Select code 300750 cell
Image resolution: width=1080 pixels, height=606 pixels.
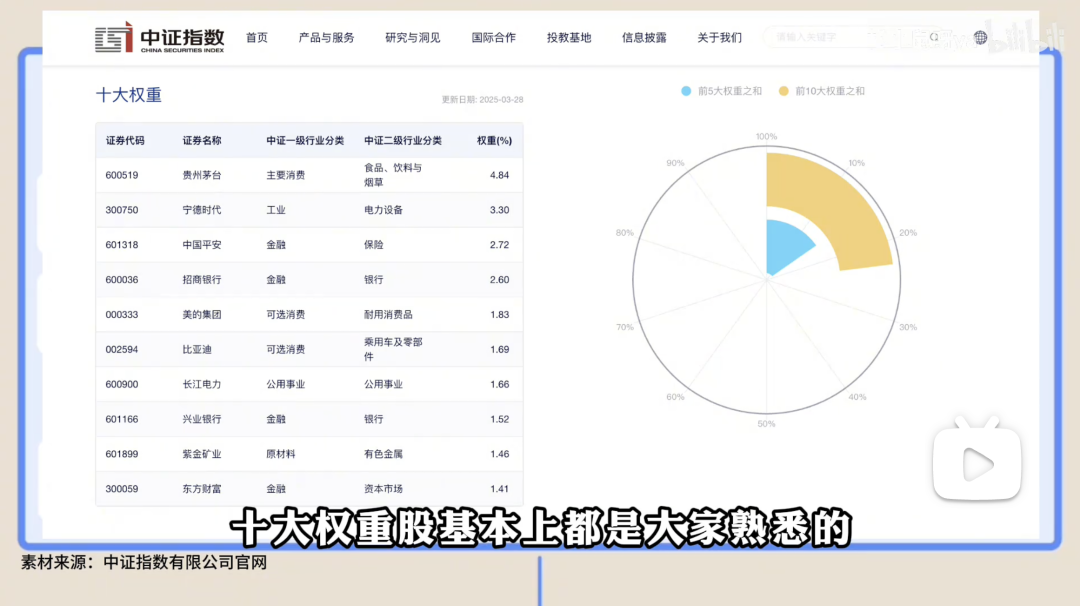point(122,210)
